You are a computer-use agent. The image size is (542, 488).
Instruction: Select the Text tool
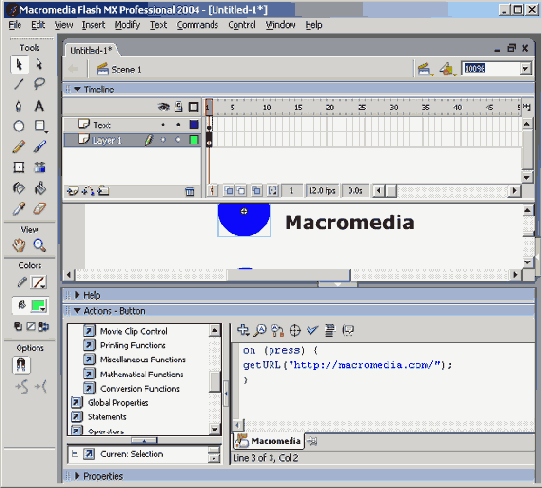39,106
